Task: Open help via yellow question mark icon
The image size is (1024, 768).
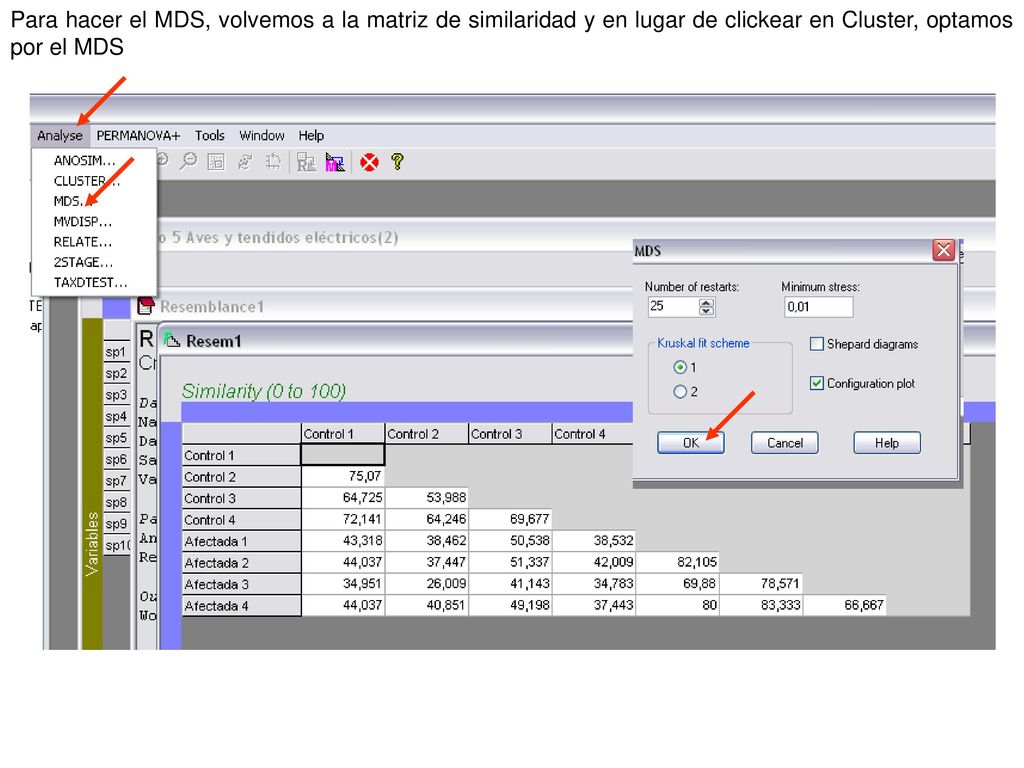Action: [x=397, y=161]
